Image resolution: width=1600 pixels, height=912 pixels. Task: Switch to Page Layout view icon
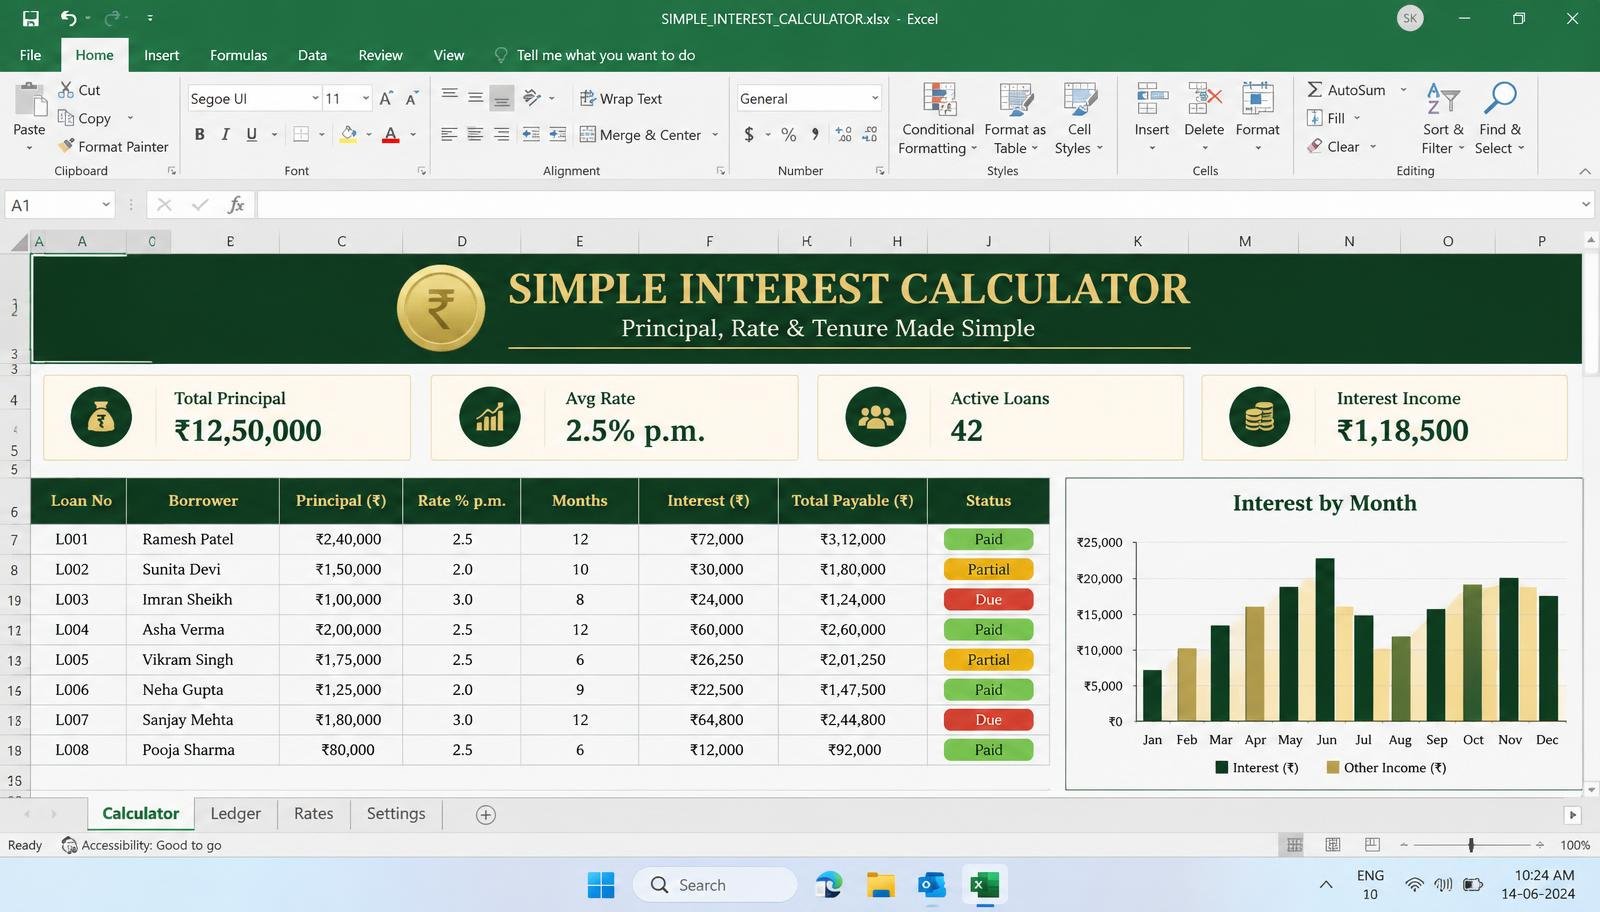pos(1333,845)
